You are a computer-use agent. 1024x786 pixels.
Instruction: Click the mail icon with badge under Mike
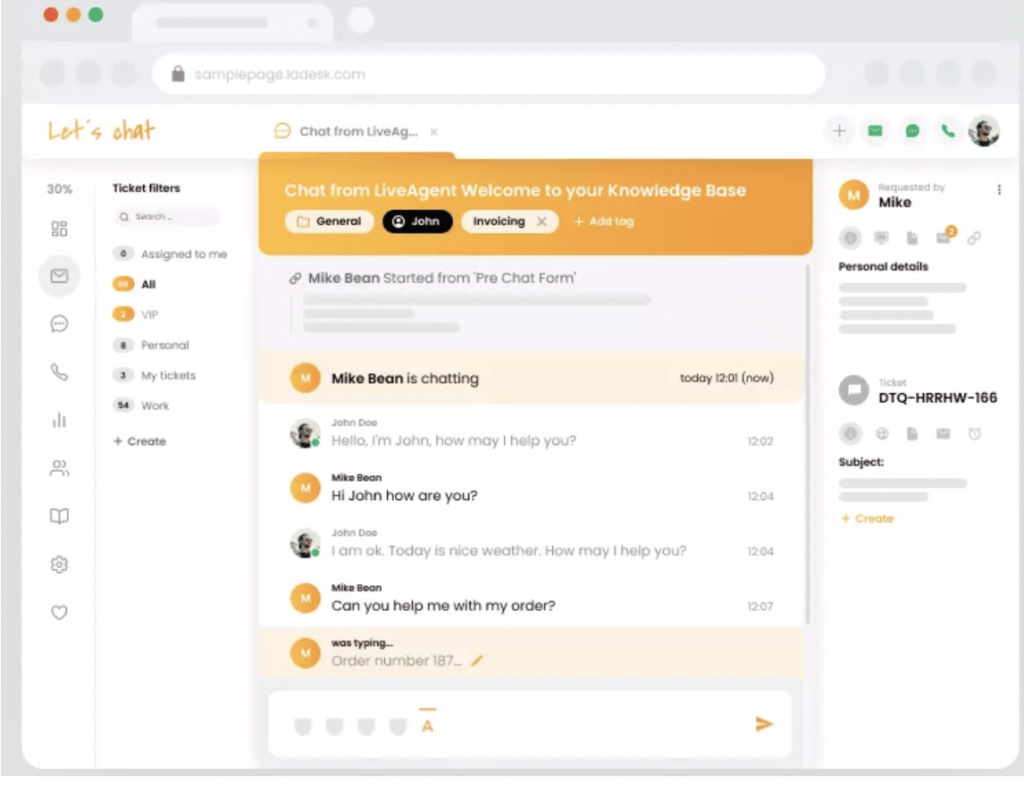click(x=945, y=236)
